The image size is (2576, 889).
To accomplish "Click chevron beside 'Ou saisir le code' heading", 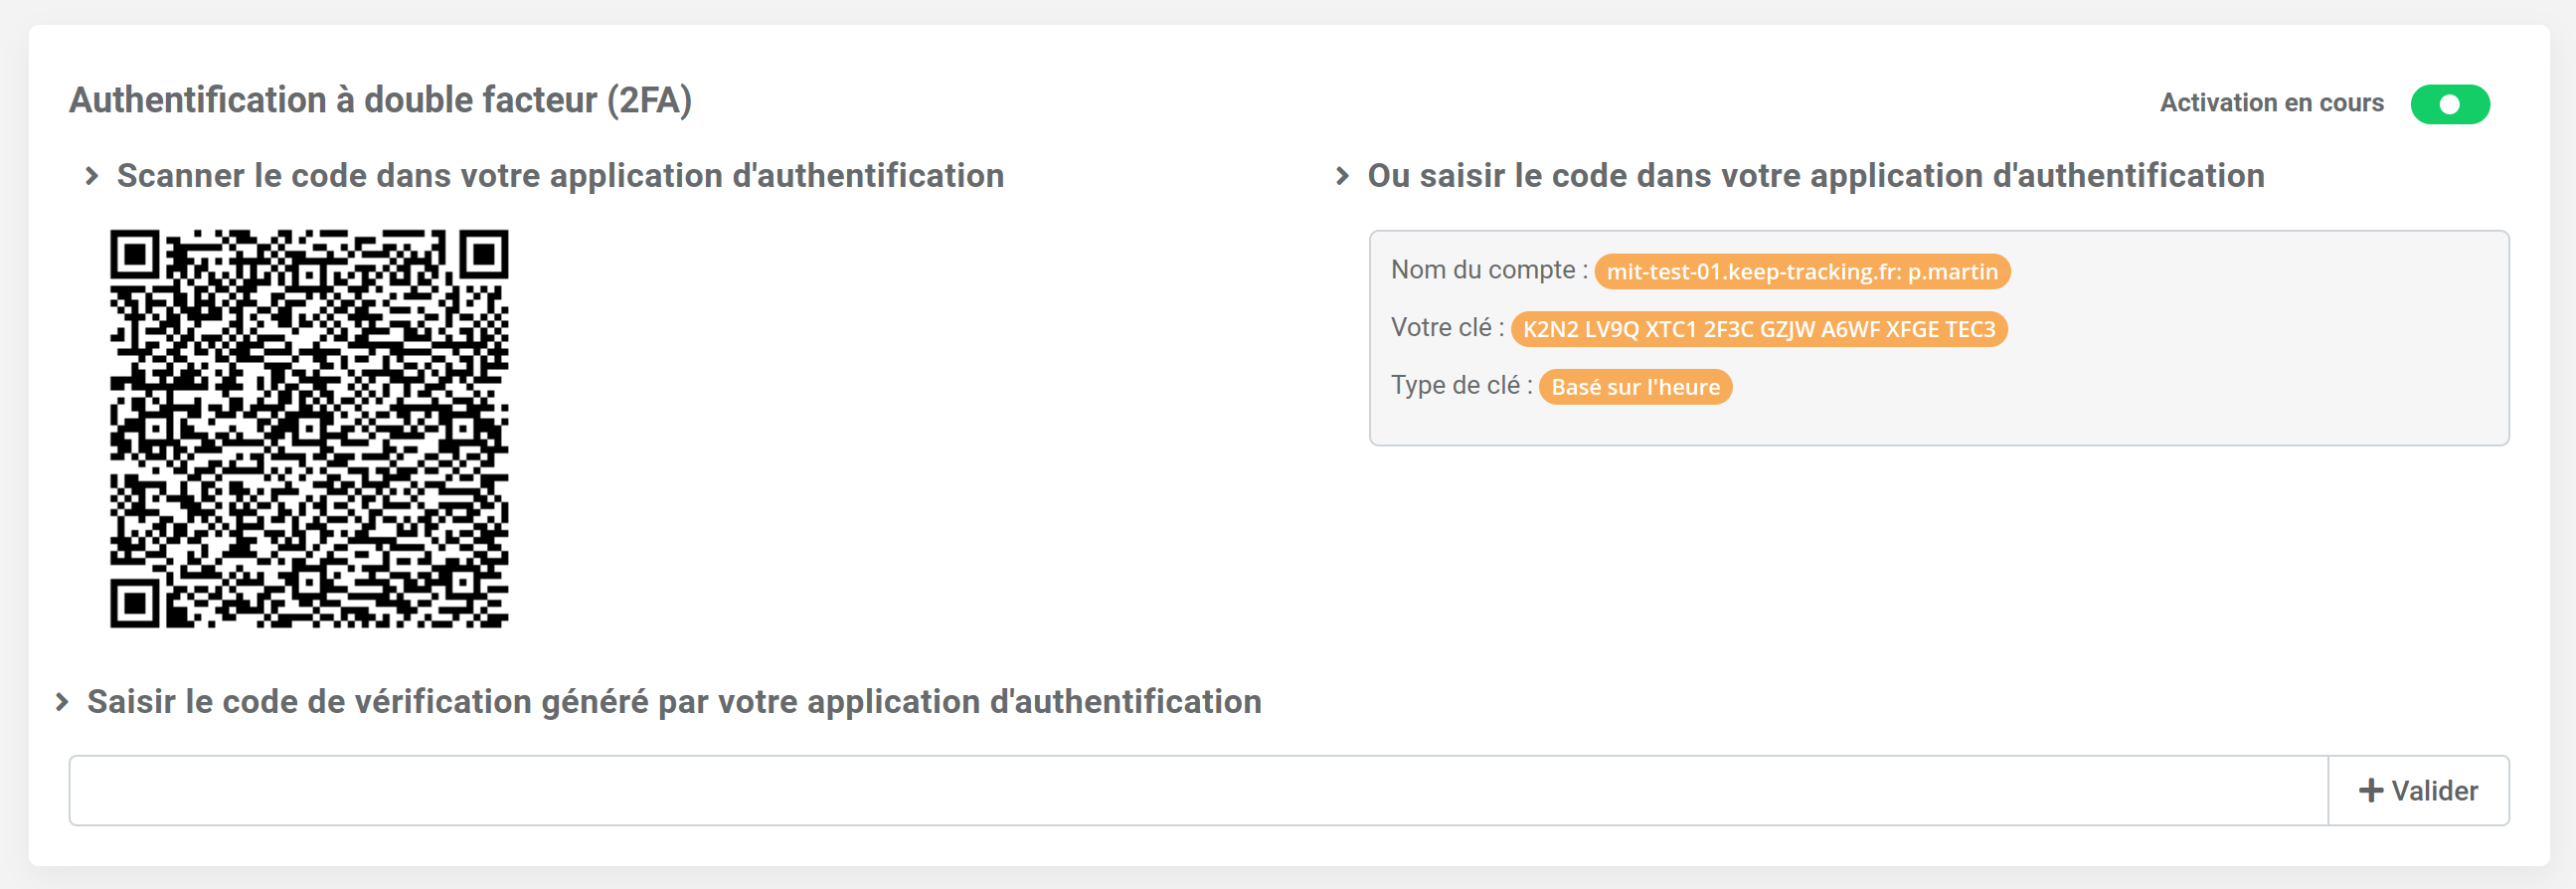I will tap(1342, 176).
